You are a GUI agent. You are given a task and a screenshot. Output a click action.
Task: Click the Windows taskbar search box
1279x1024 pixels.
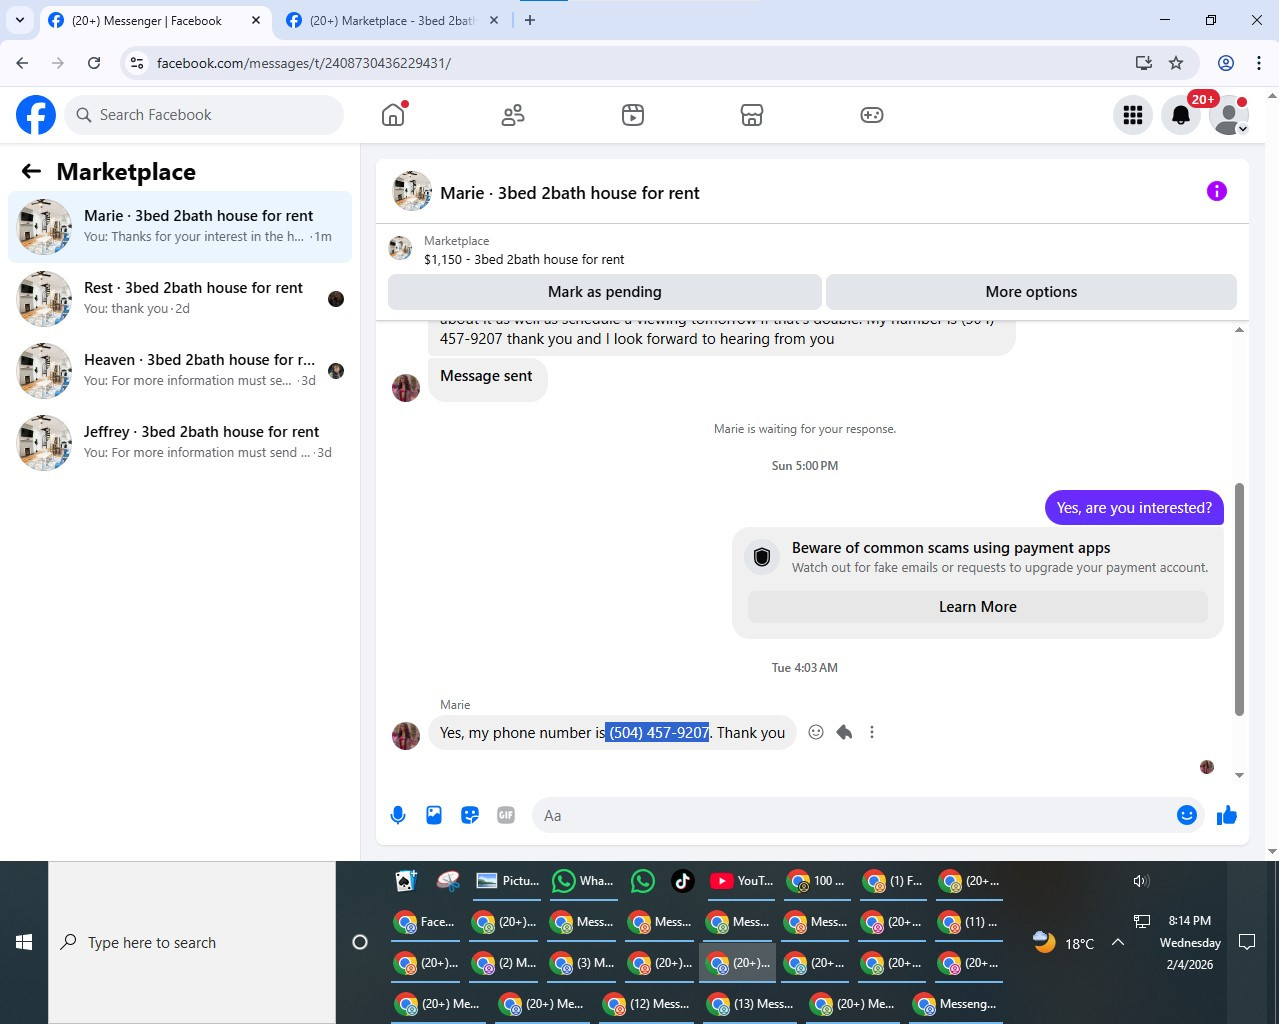tap(192, 942)
